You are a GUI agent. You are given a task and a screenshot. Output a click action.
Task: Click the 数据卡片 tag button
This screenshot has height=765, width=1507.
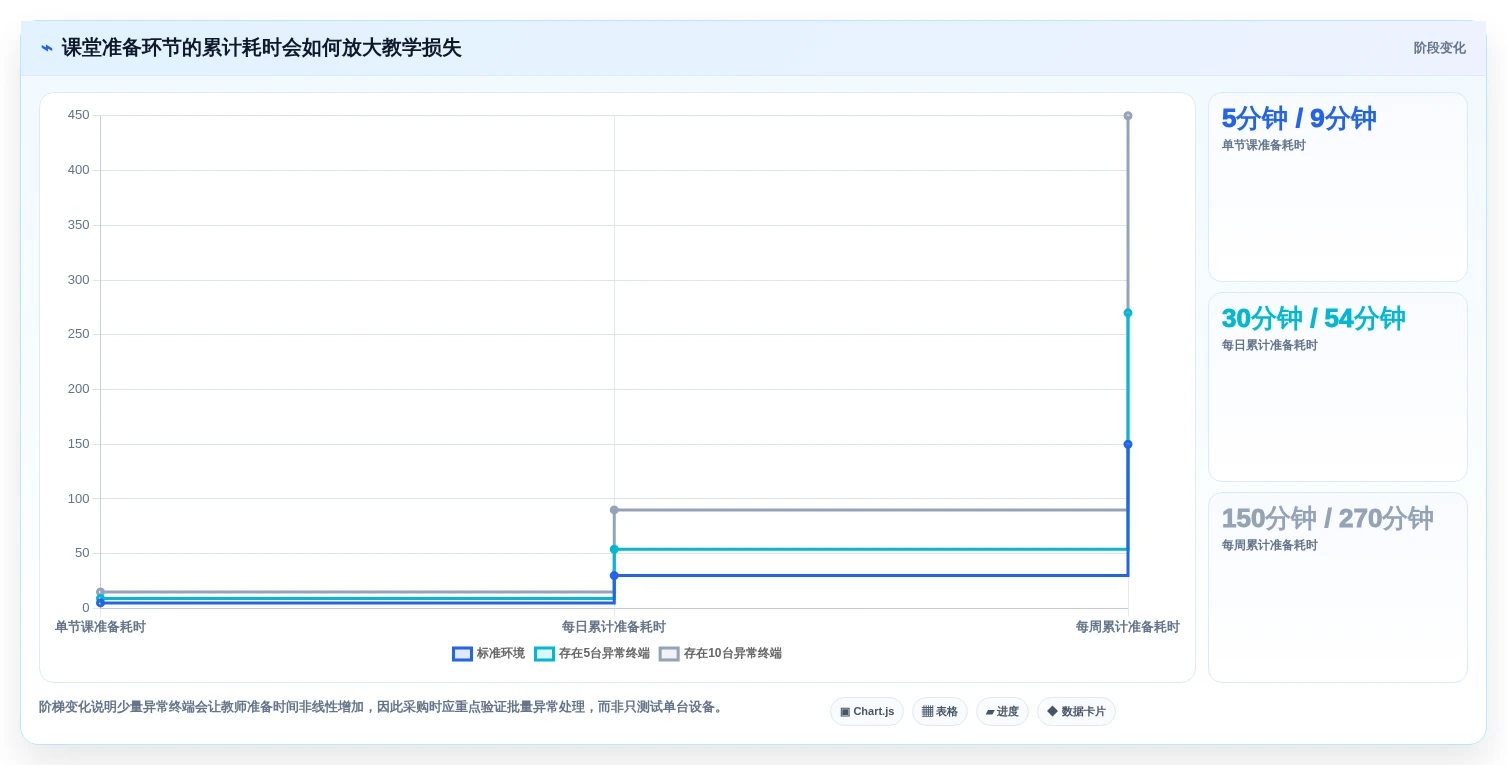1076,712
